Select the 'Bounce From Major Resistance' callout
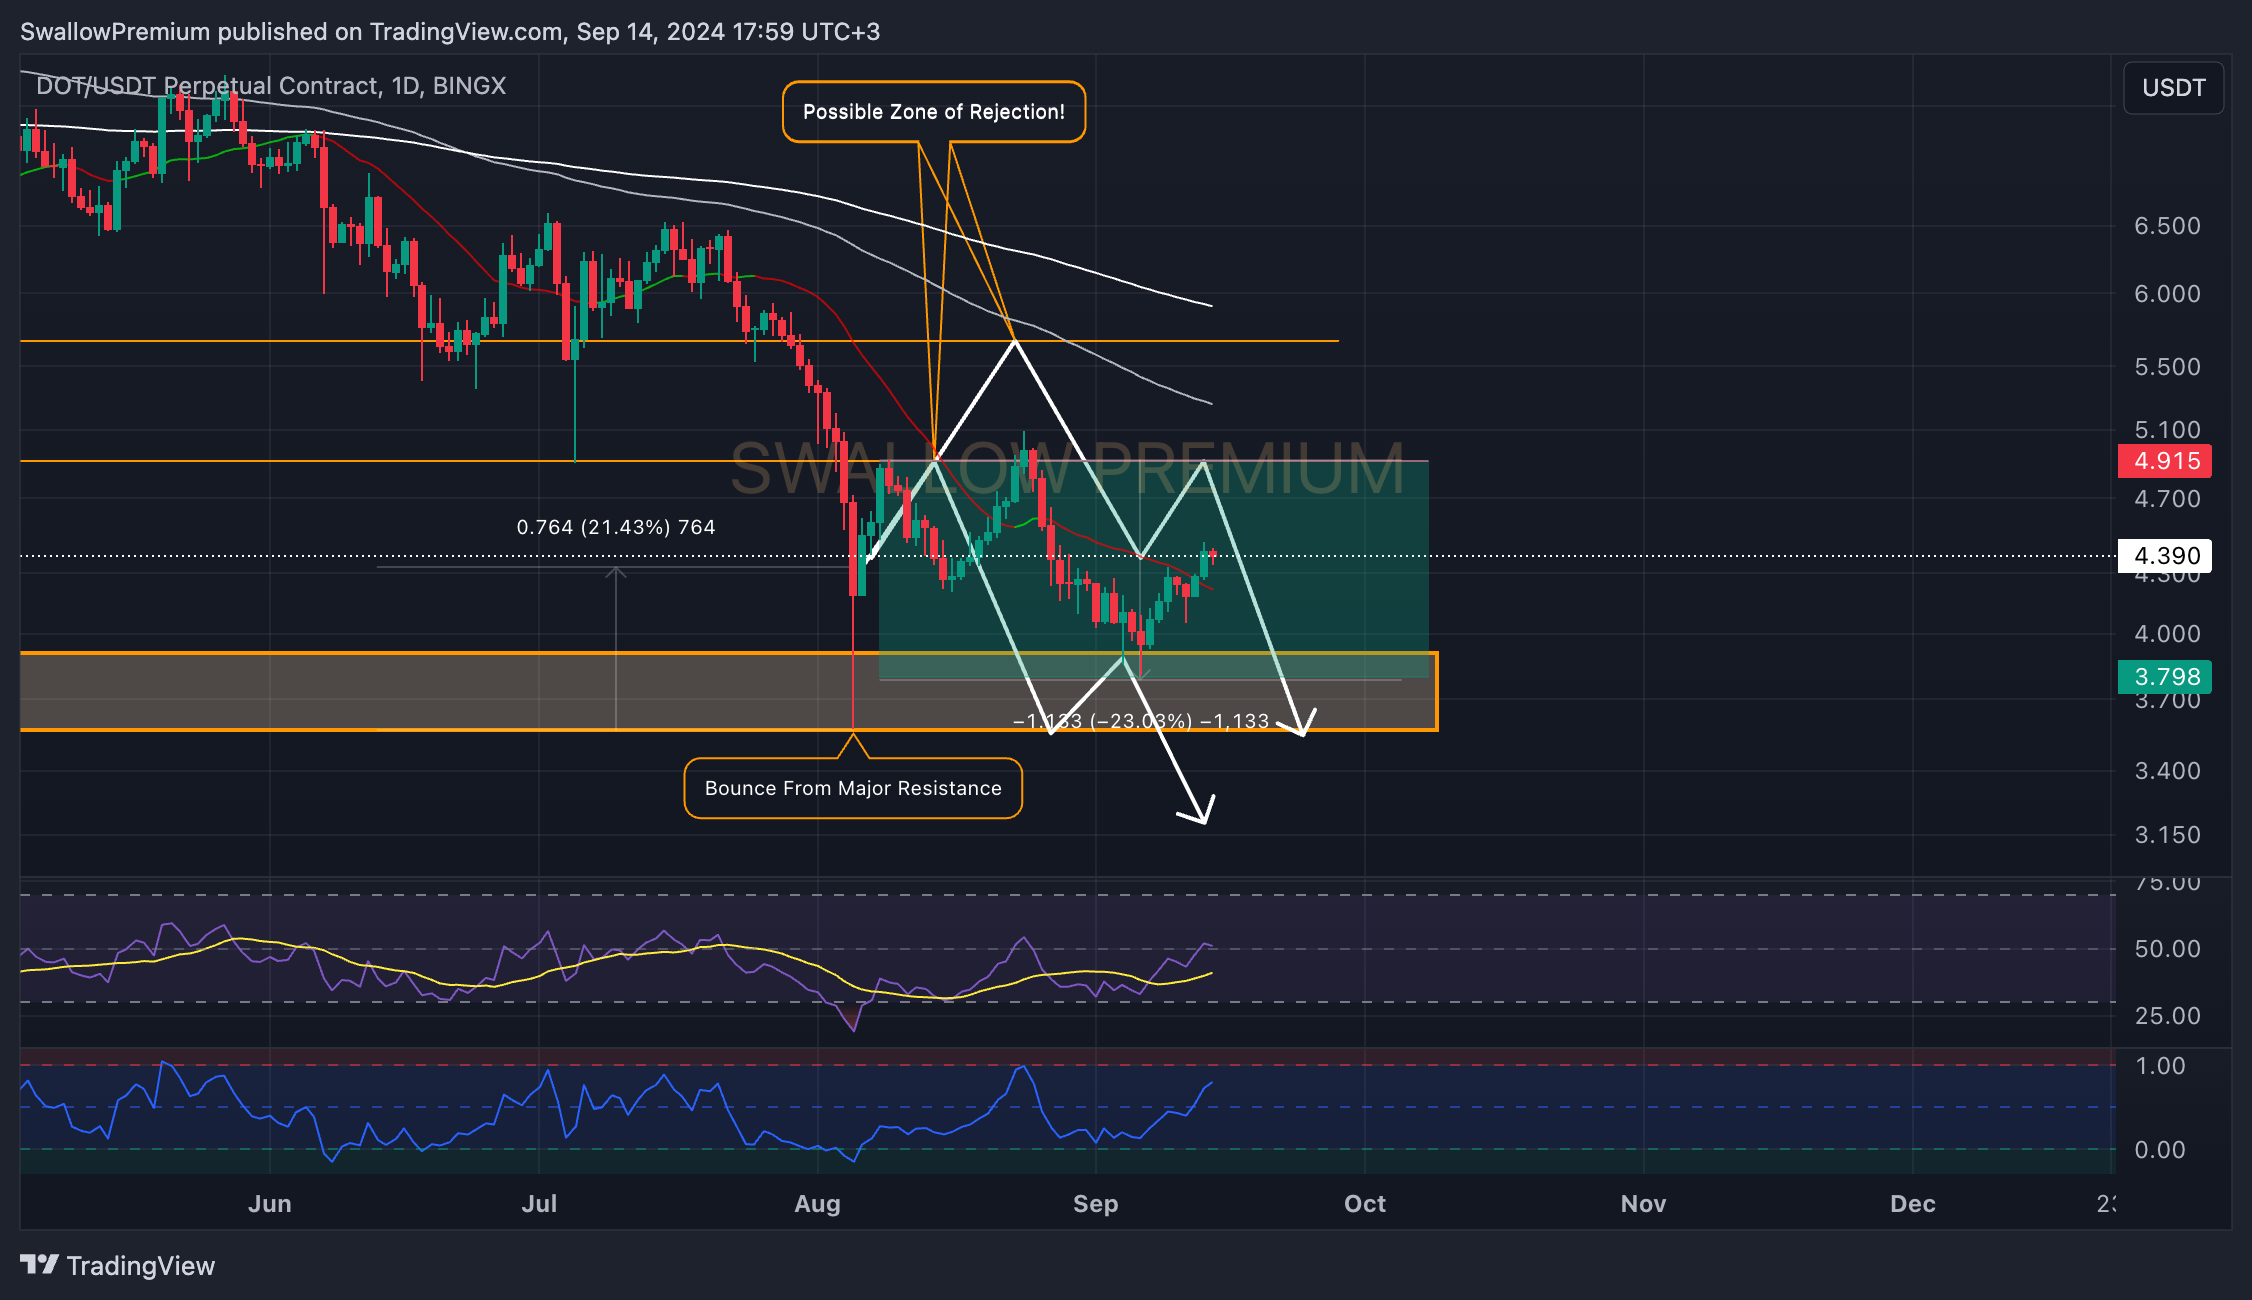This screenshot has width=2252, height=1300. [x=853, y=788]
